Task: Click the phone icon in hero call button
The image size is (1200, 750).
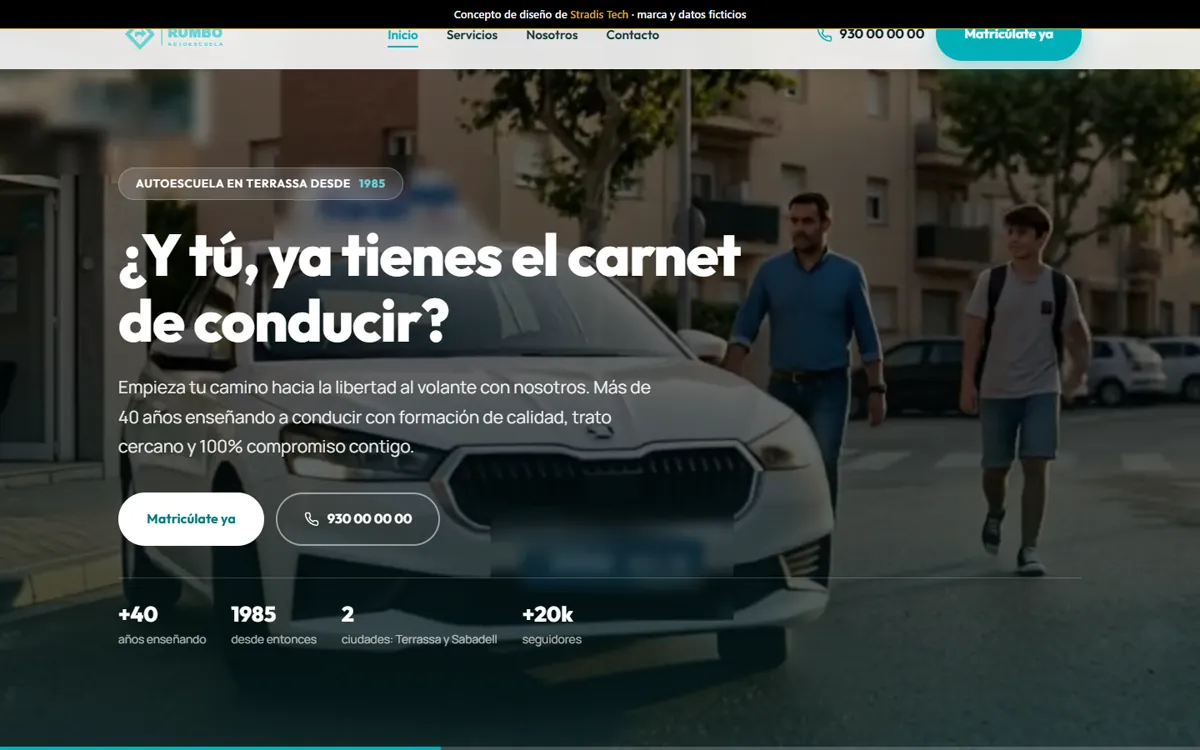Action: [312, 519]
